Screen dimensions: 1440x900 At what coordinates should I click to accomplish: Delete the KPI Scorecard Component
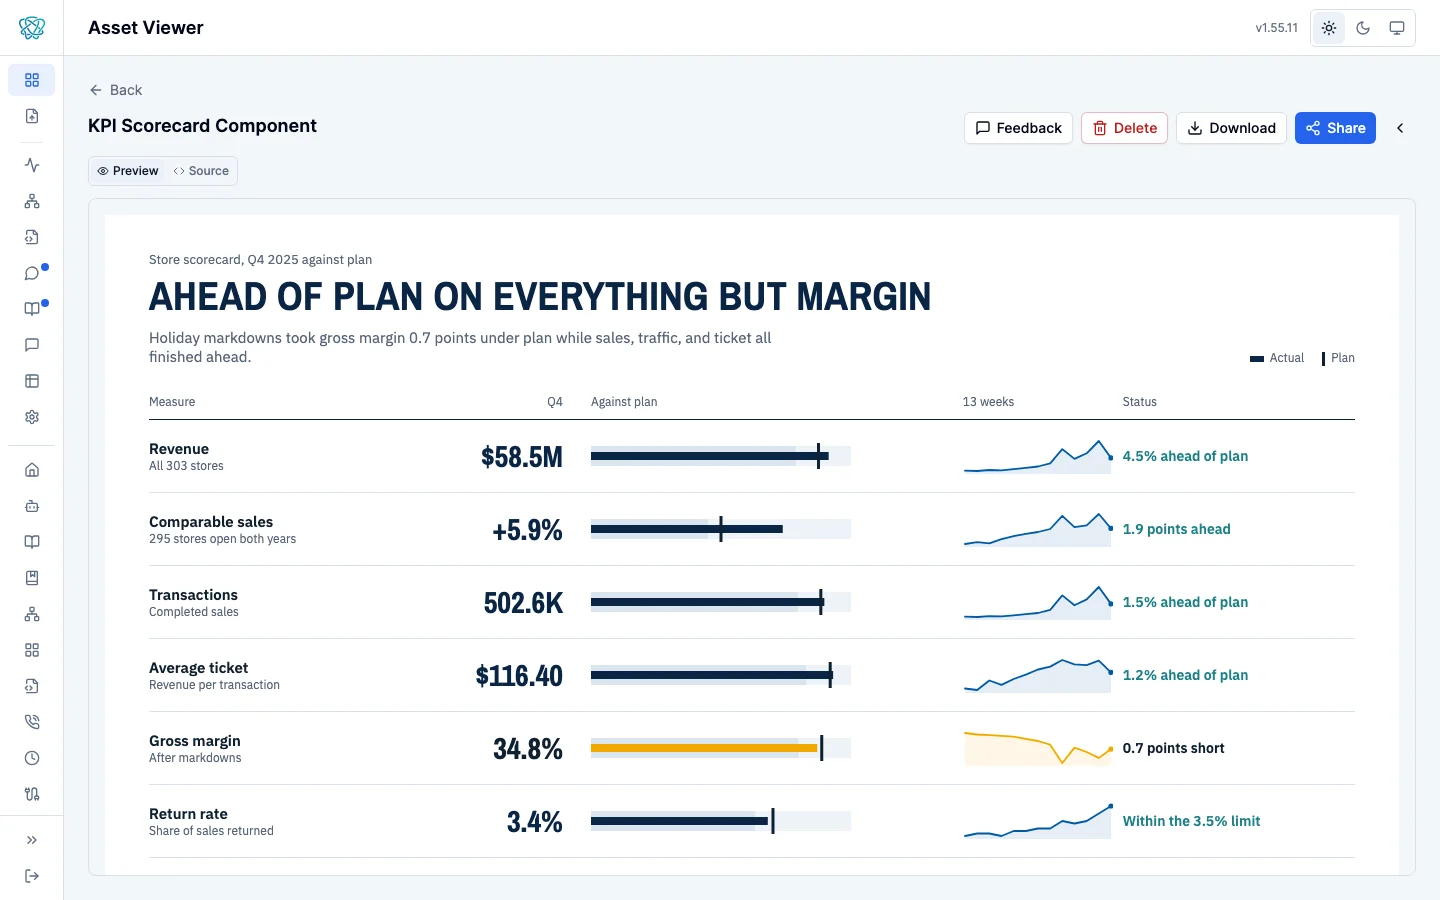click(1124, 128)
